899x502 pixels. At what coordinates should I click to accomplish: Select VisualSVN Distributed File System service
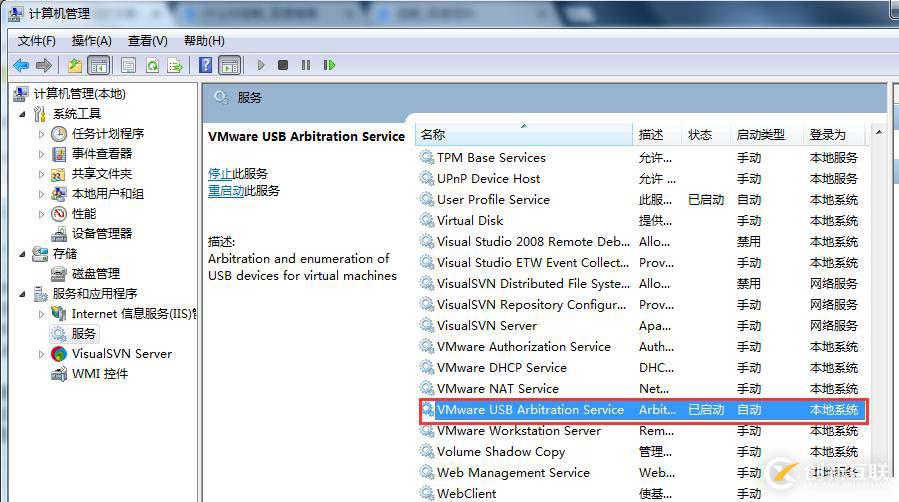(x=642, y=284)
